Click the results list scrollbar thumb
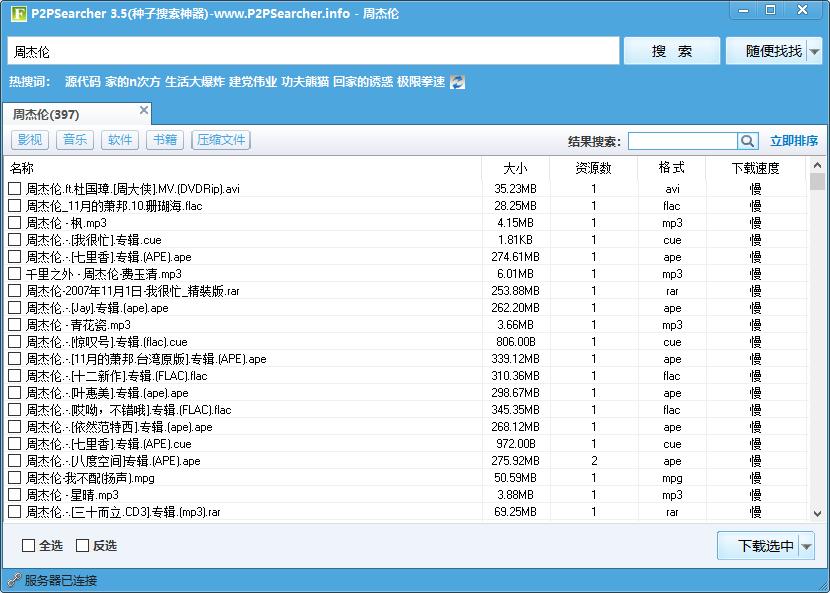 (x=817, y=182)
